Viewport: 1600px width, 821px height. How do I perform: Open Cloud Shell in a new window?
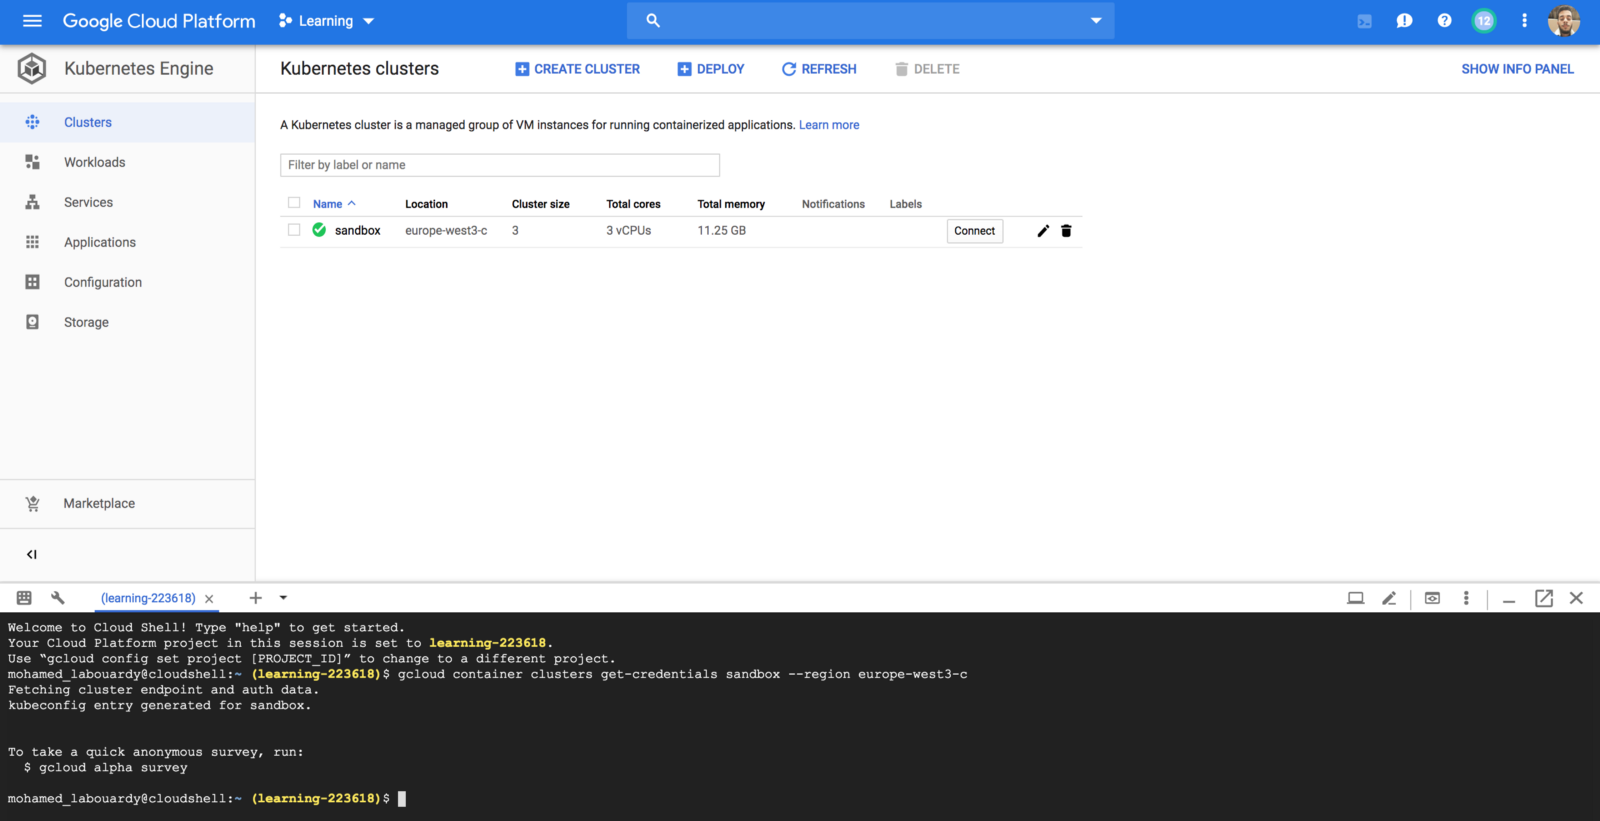[x=1544, y=598]
